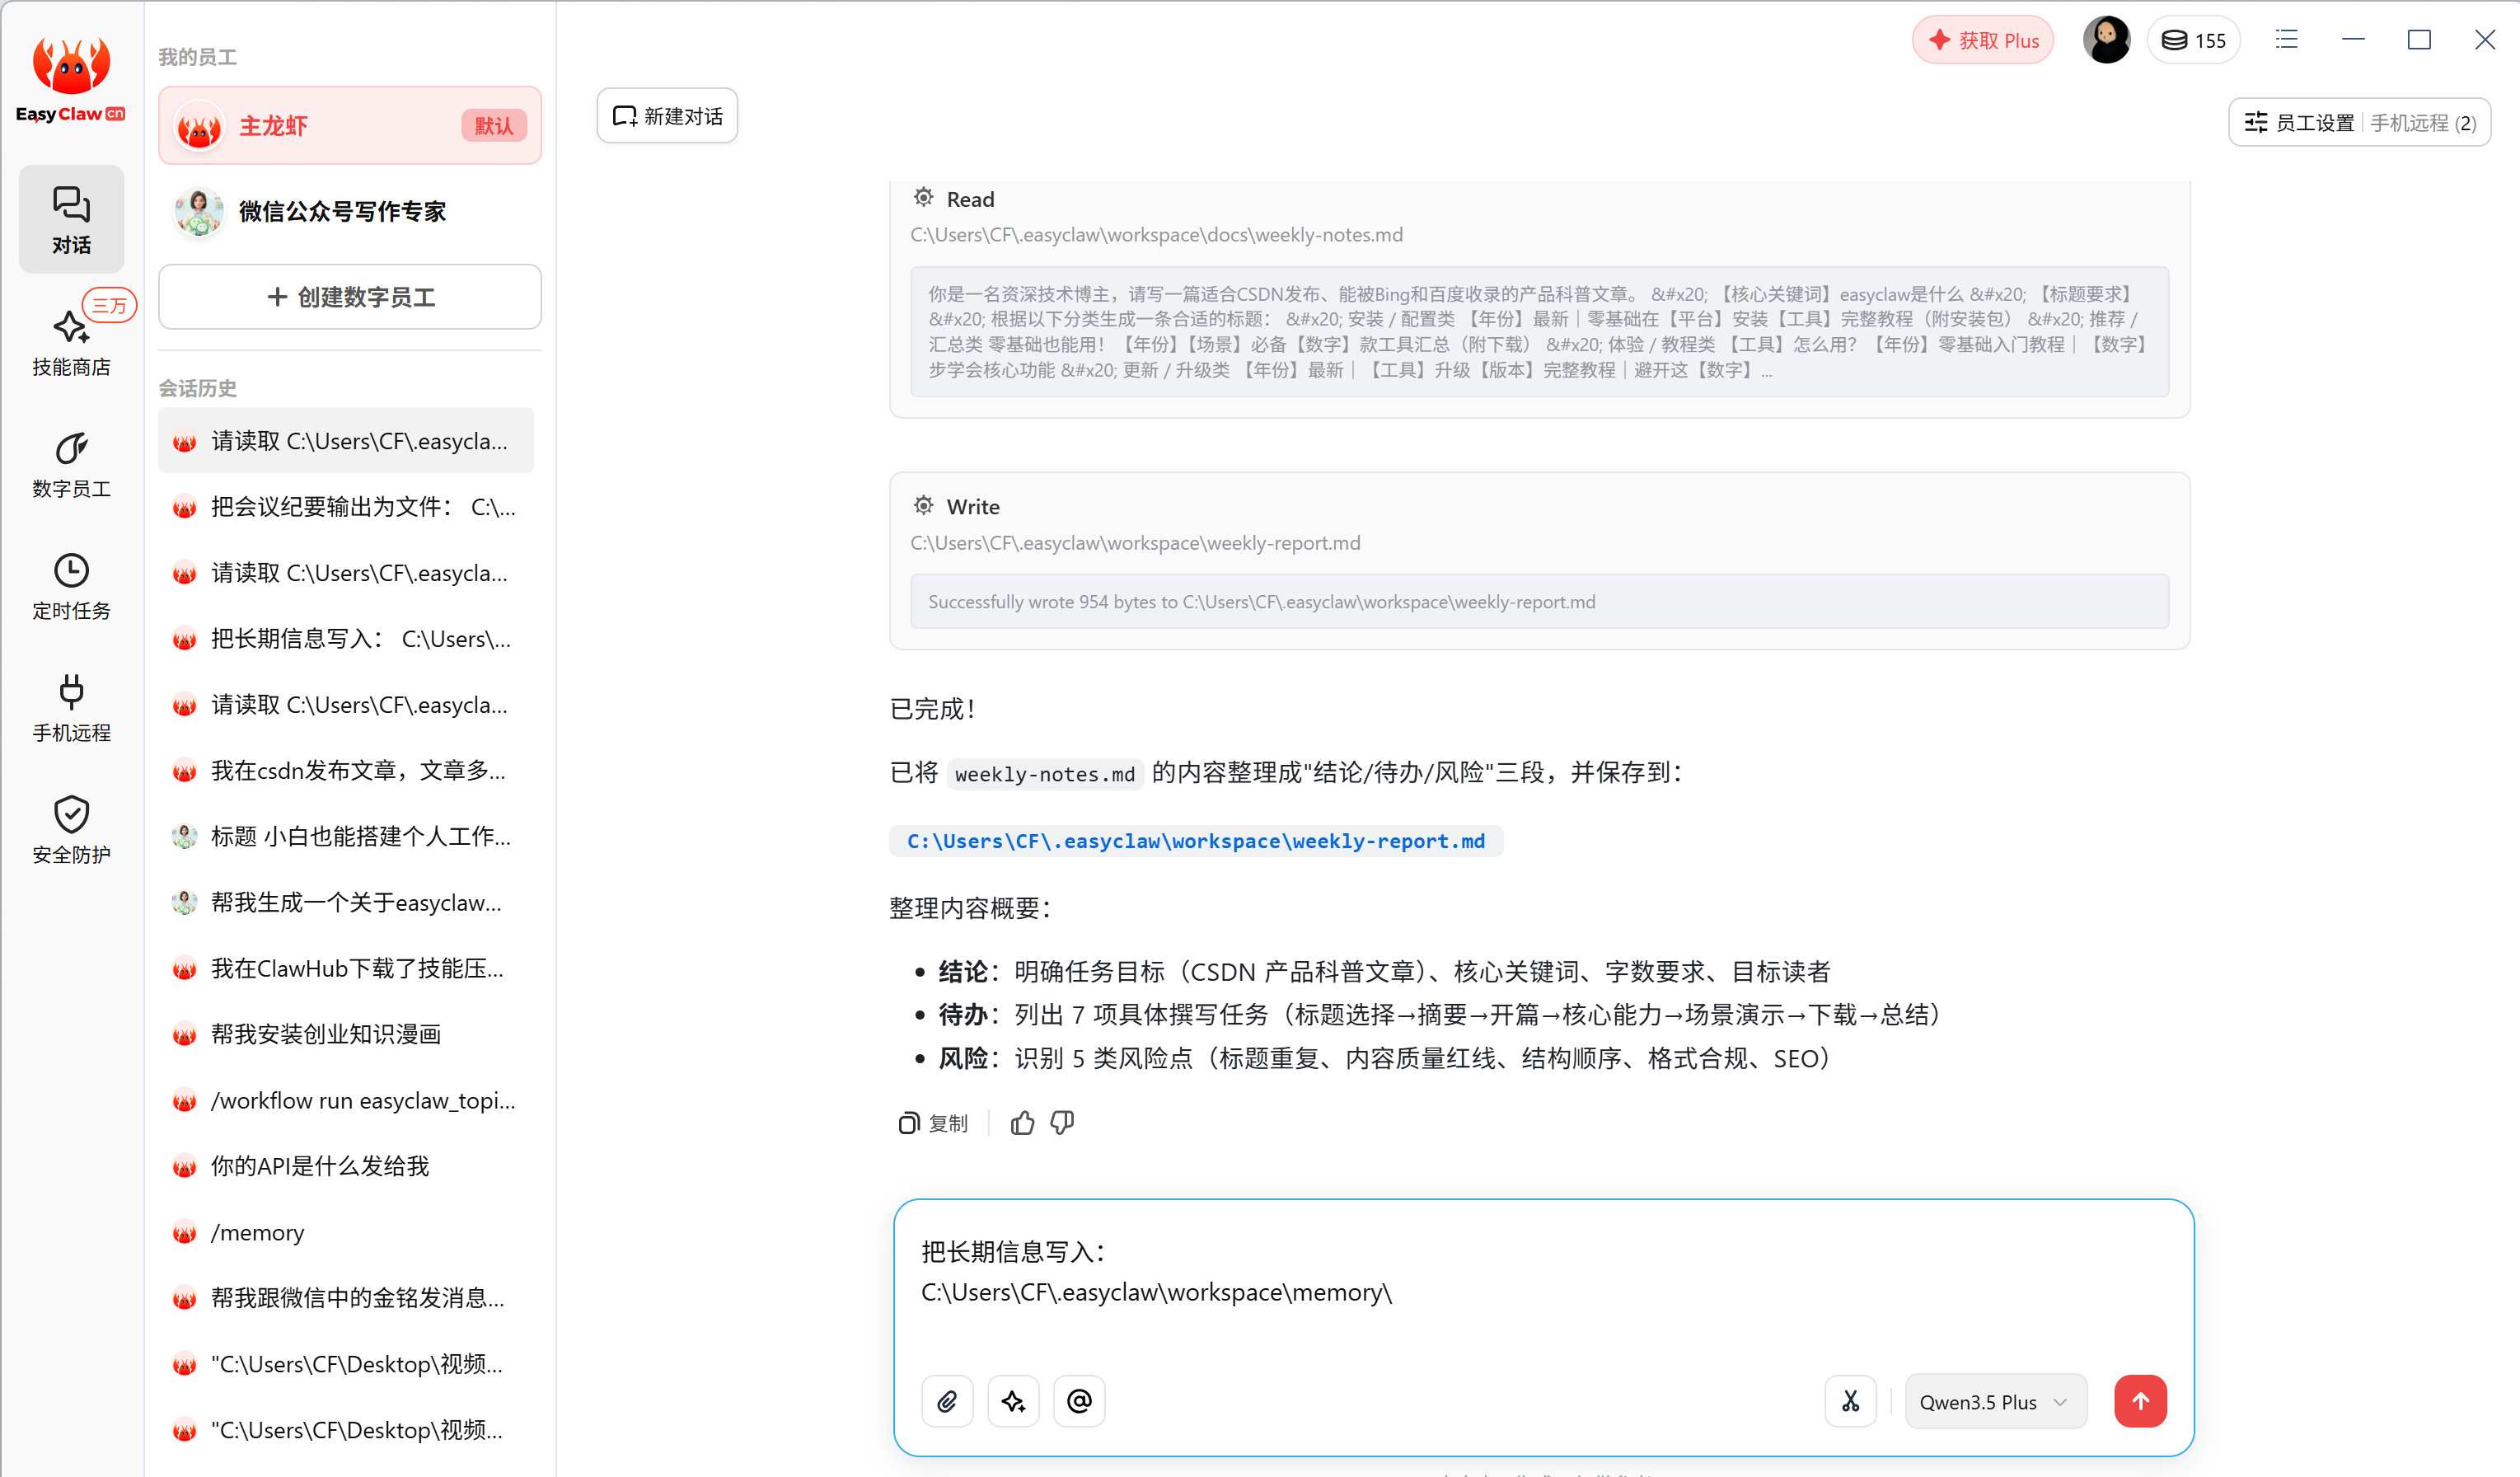
Task: Open 手机远程 (2) in top right
Action: pos(2422,123)
